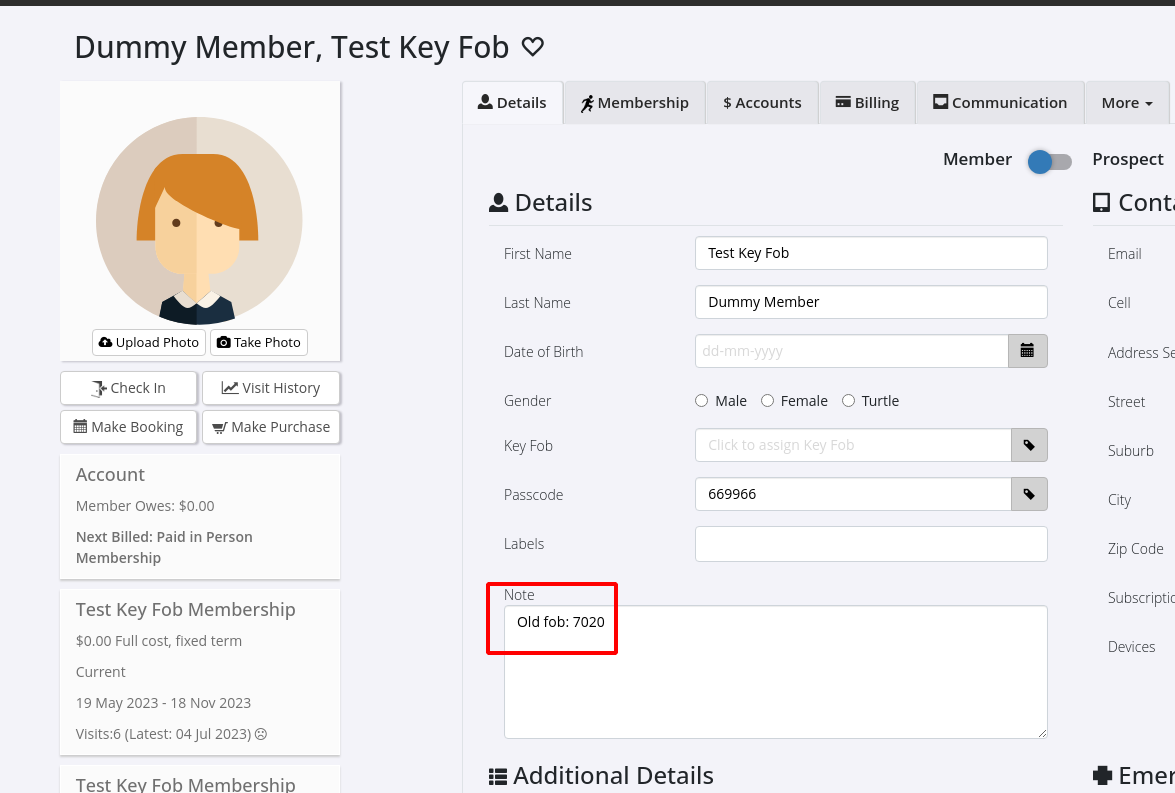Image resolution: width=1175 pixels, height=793 pixels.
Task: Click the Note text area
Action: (x=775, y=680)
